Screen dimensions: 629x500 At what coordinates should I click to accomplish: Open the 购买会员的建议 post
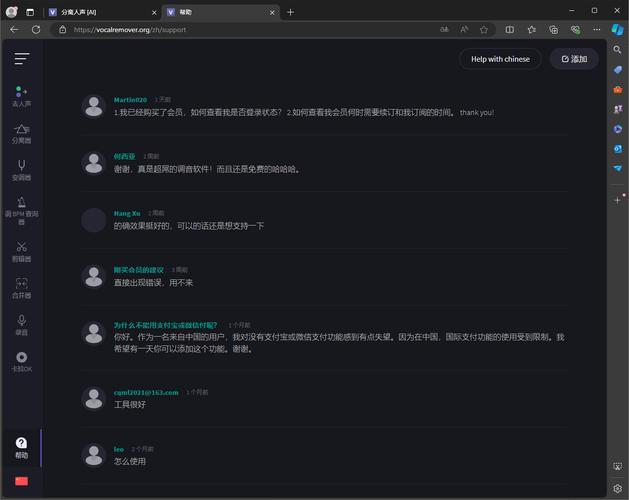(x=138, y=270)
